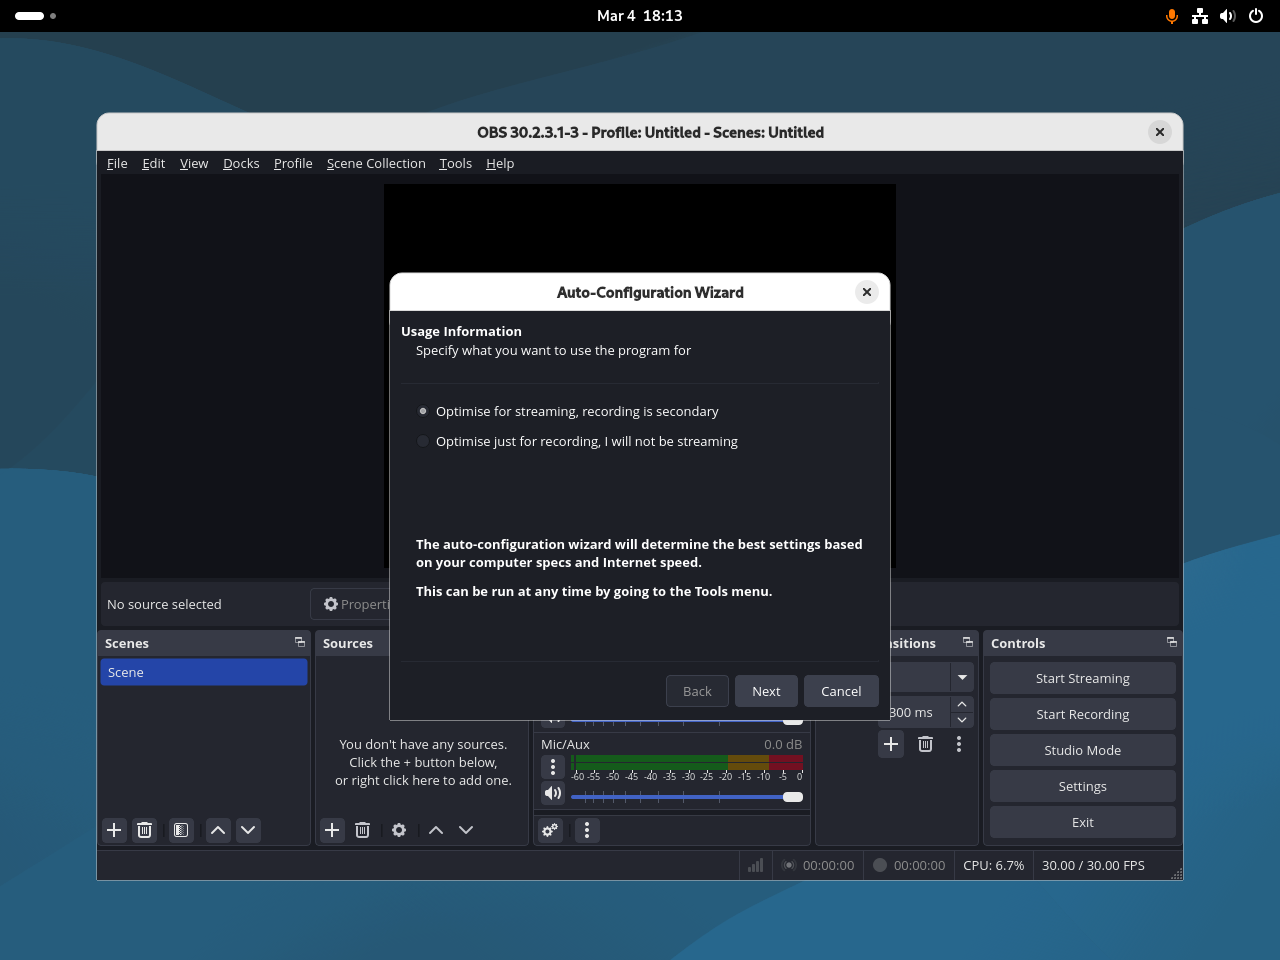The height and width of the screenshot is (960, 1280).
Task: Open the Tools menu
Action: point(455,163)
